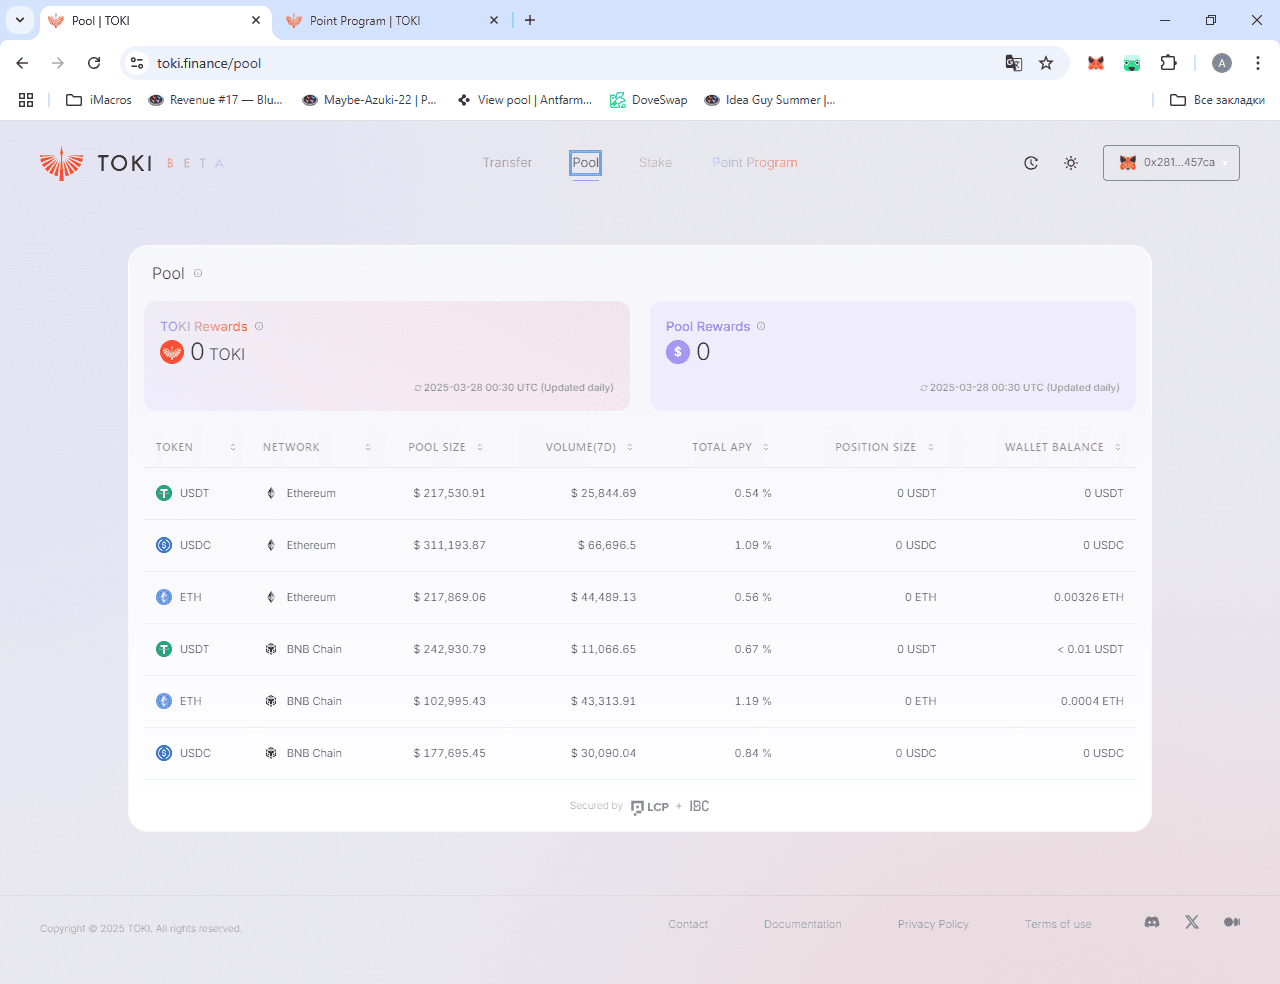Open the Documentation footer link

(803, 924)
